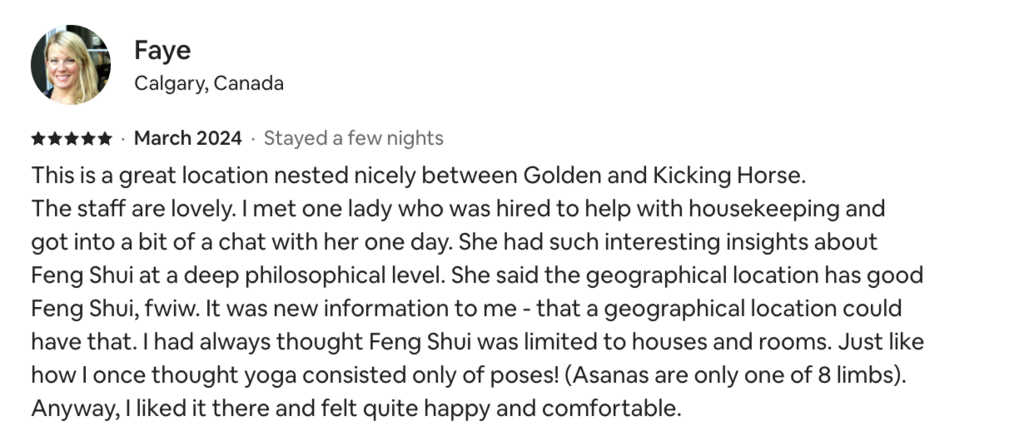Select the Calgary, Canada location text
This screenshot has height=436, width=1024.
[x=209, y=83]
